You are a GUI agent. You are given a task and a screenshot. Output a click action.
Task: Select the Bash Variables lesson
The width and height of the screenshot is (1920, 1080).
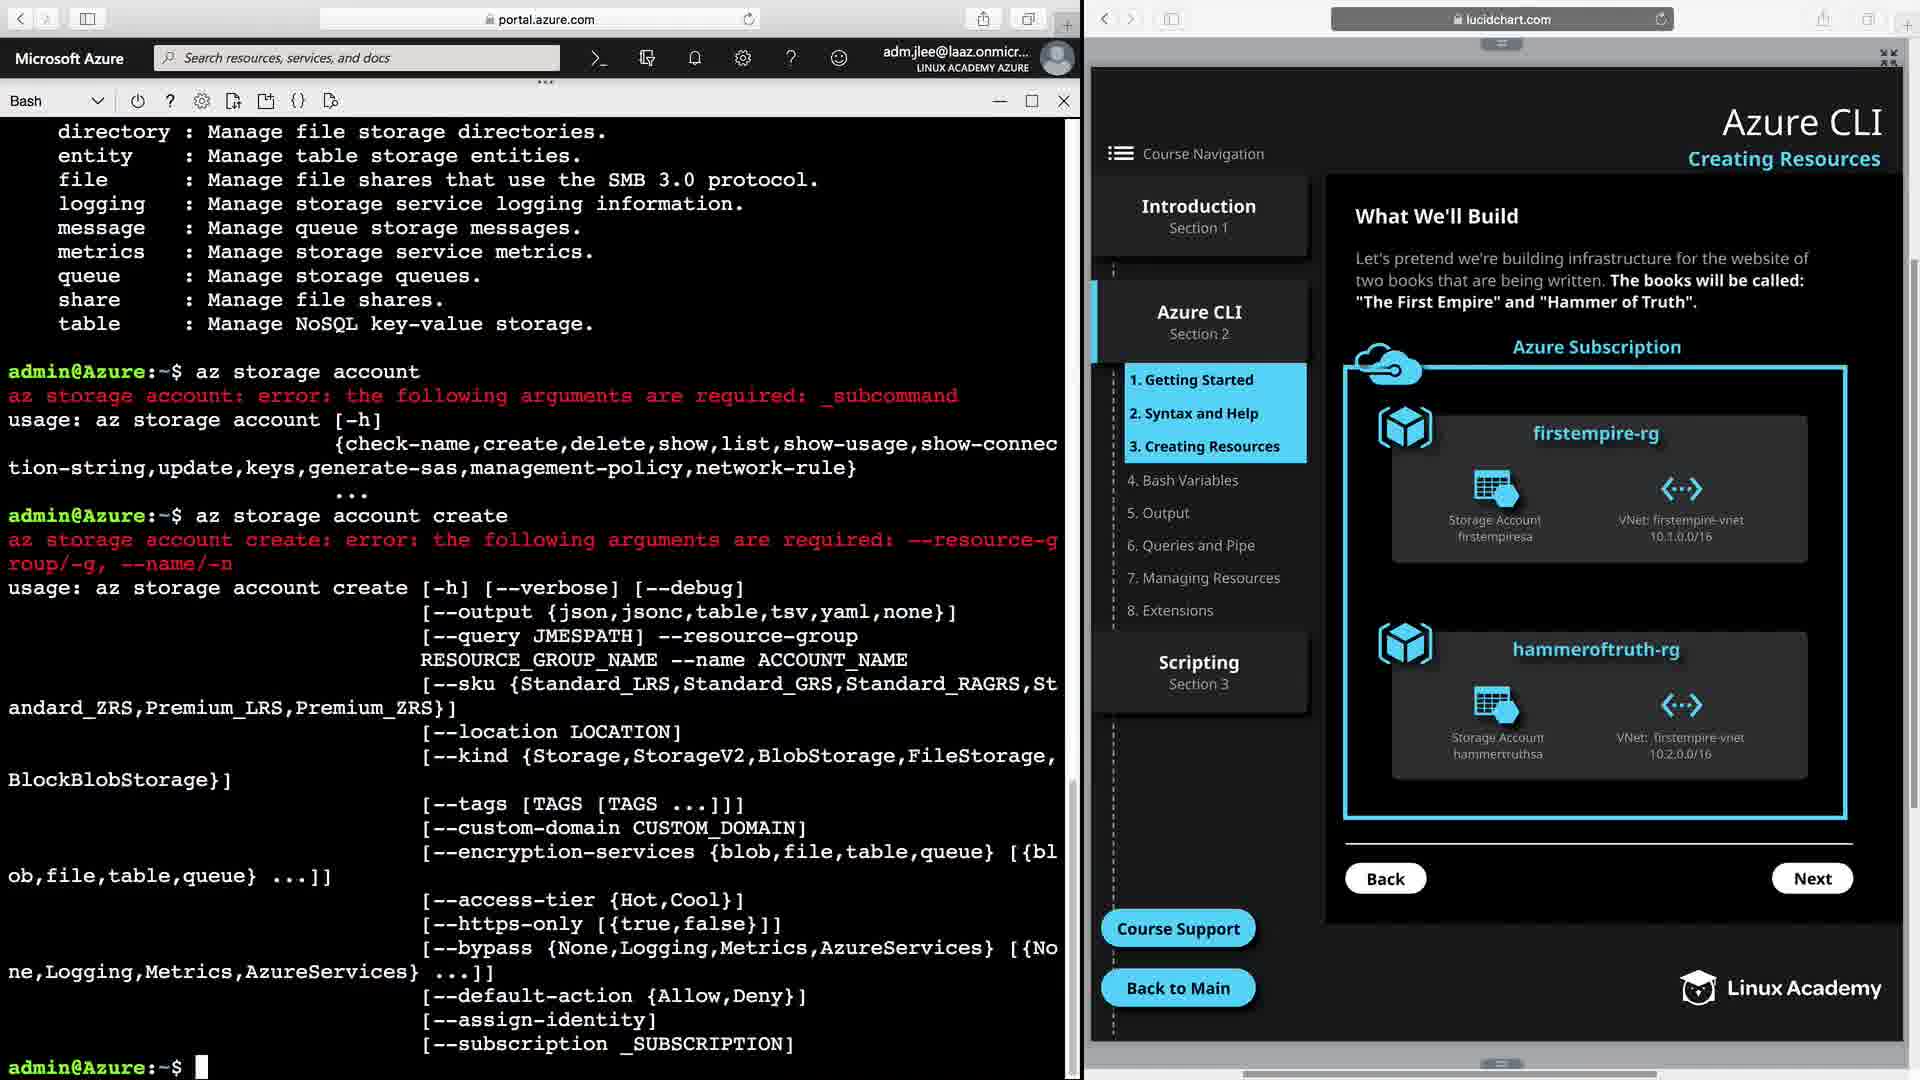click(1182, 480)
